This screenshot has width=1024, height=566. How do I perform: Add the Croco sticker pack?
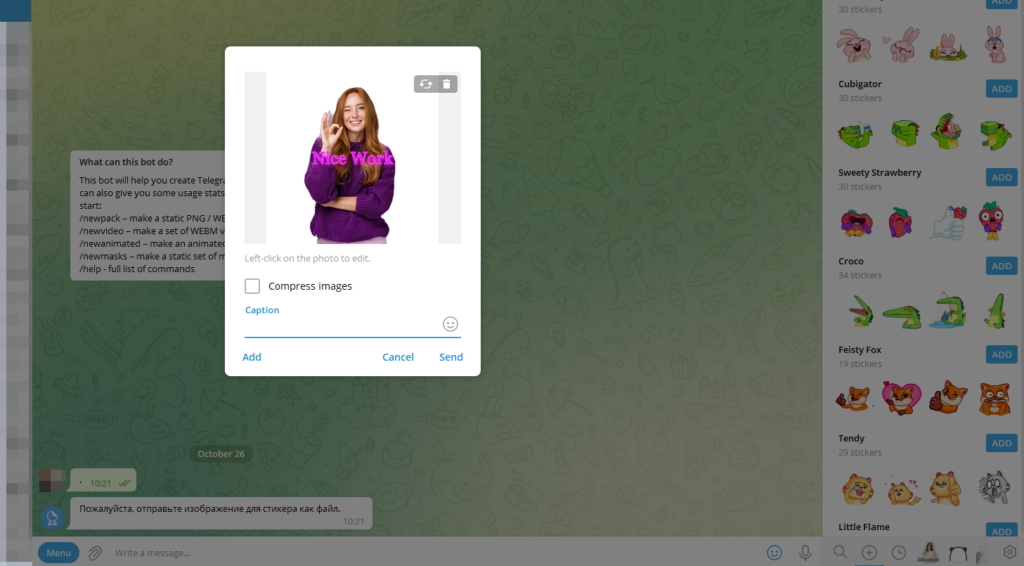click(1002, 266)
